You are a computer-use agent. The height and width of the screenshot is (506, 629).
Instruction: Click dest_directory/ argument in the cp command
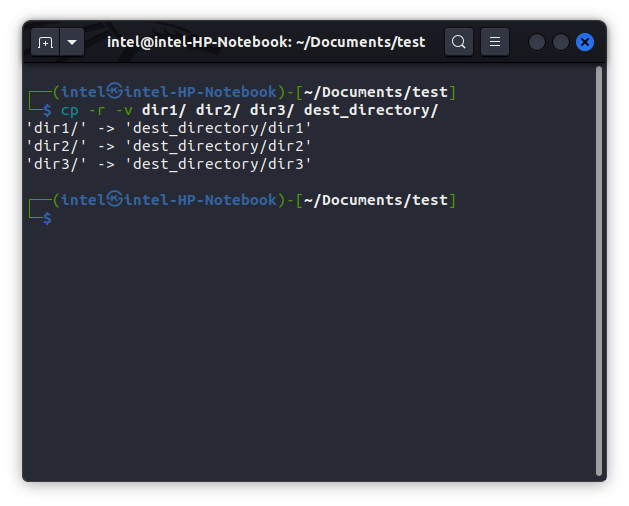pyautogui.click(x=371, y=110)
